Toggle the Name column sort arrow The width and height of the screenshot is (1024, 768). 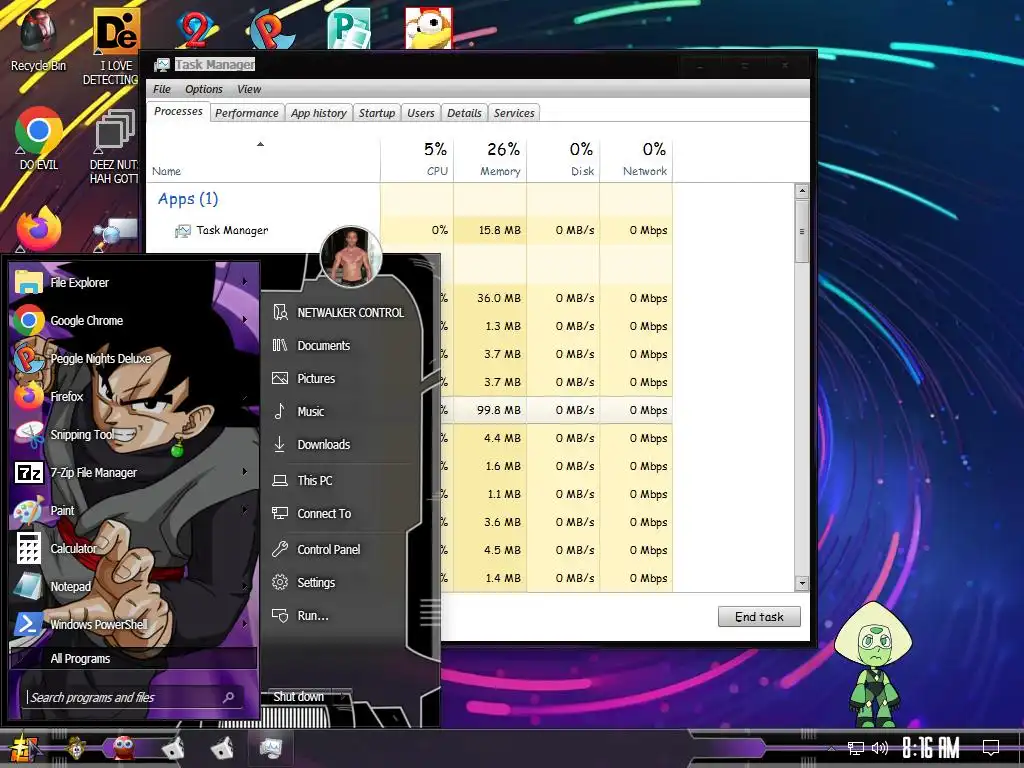coord(261,144)
